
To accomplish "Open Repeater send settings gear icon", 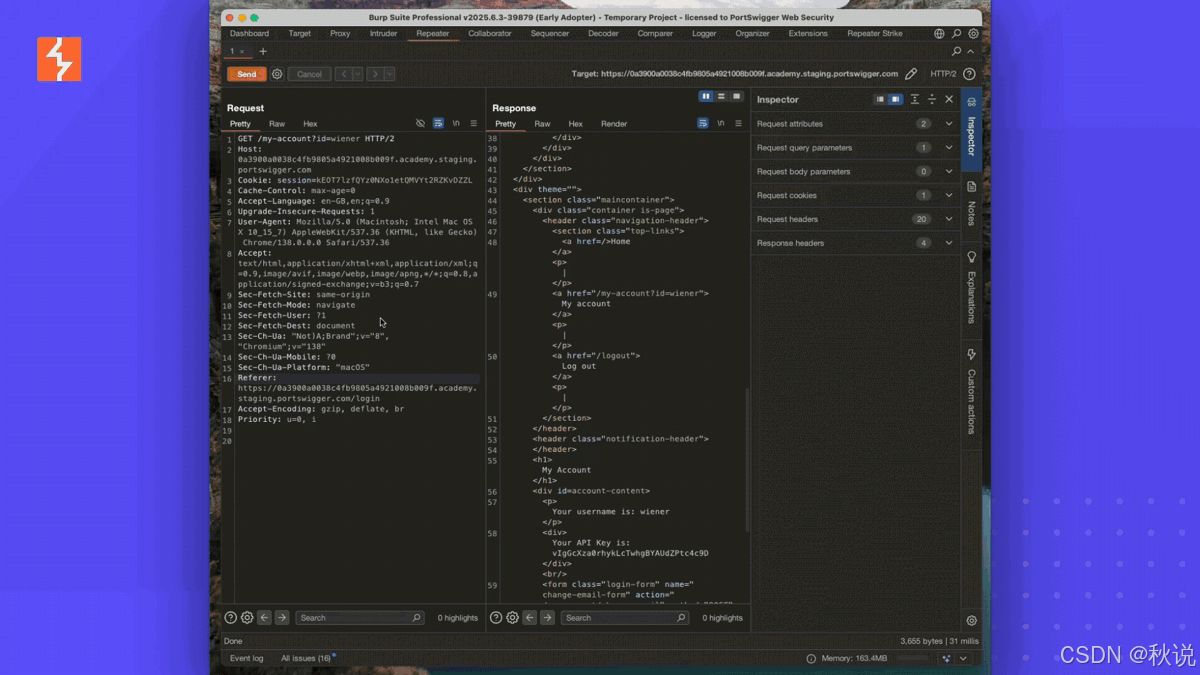I will click(x=278, y=74).
